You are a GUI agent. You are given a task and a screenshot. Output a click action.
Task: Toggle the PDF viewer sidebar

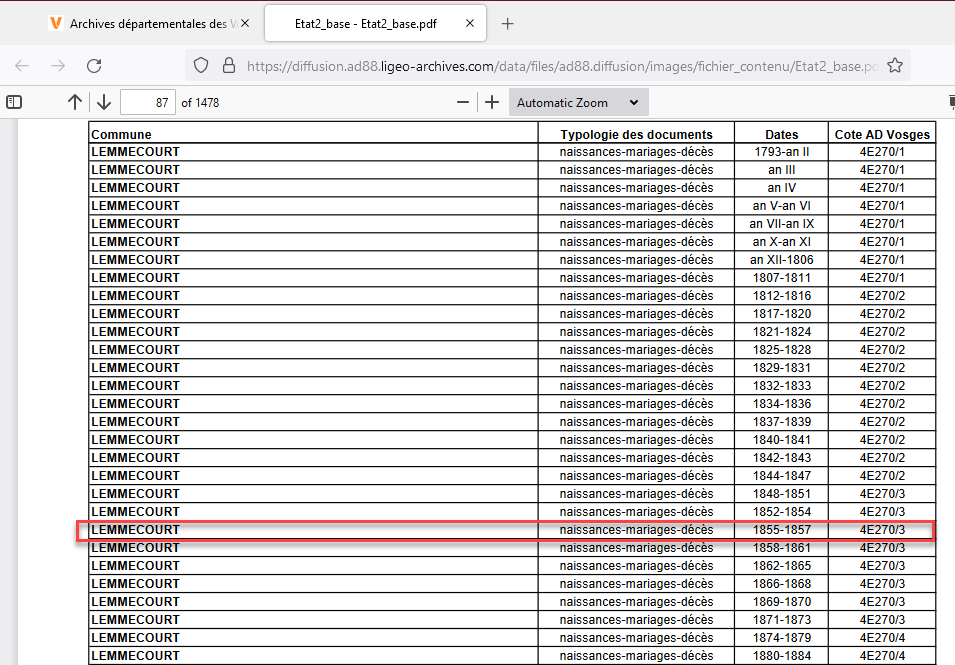click(13, 102)
